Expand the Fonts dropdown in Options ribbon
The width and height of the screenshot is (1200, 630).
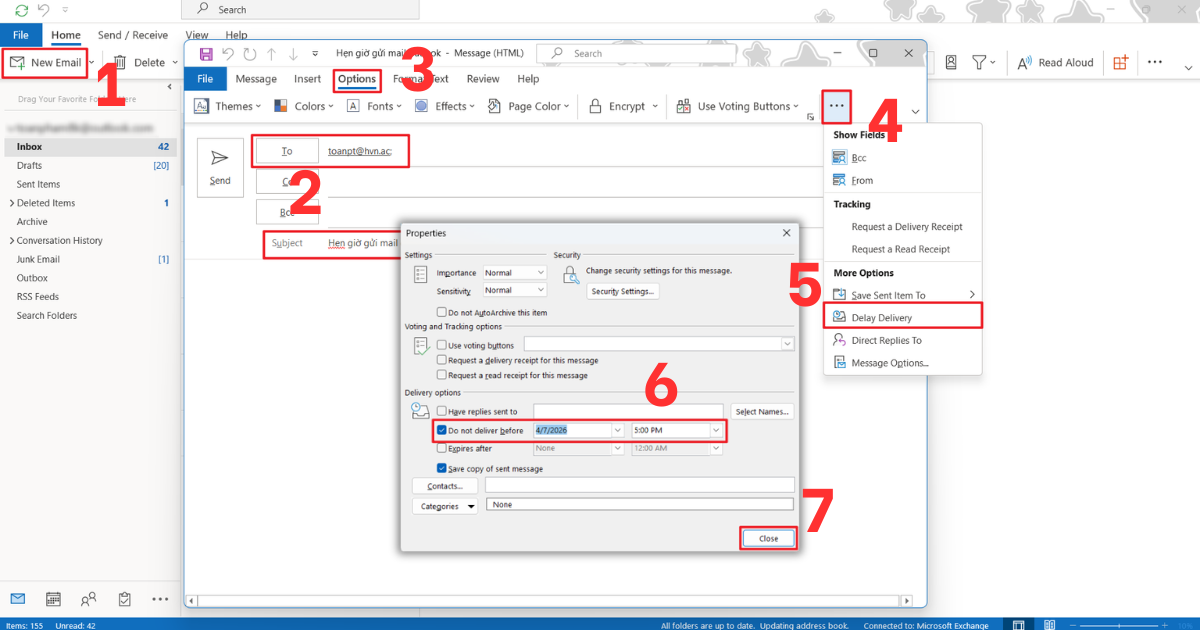coord(398,106)
